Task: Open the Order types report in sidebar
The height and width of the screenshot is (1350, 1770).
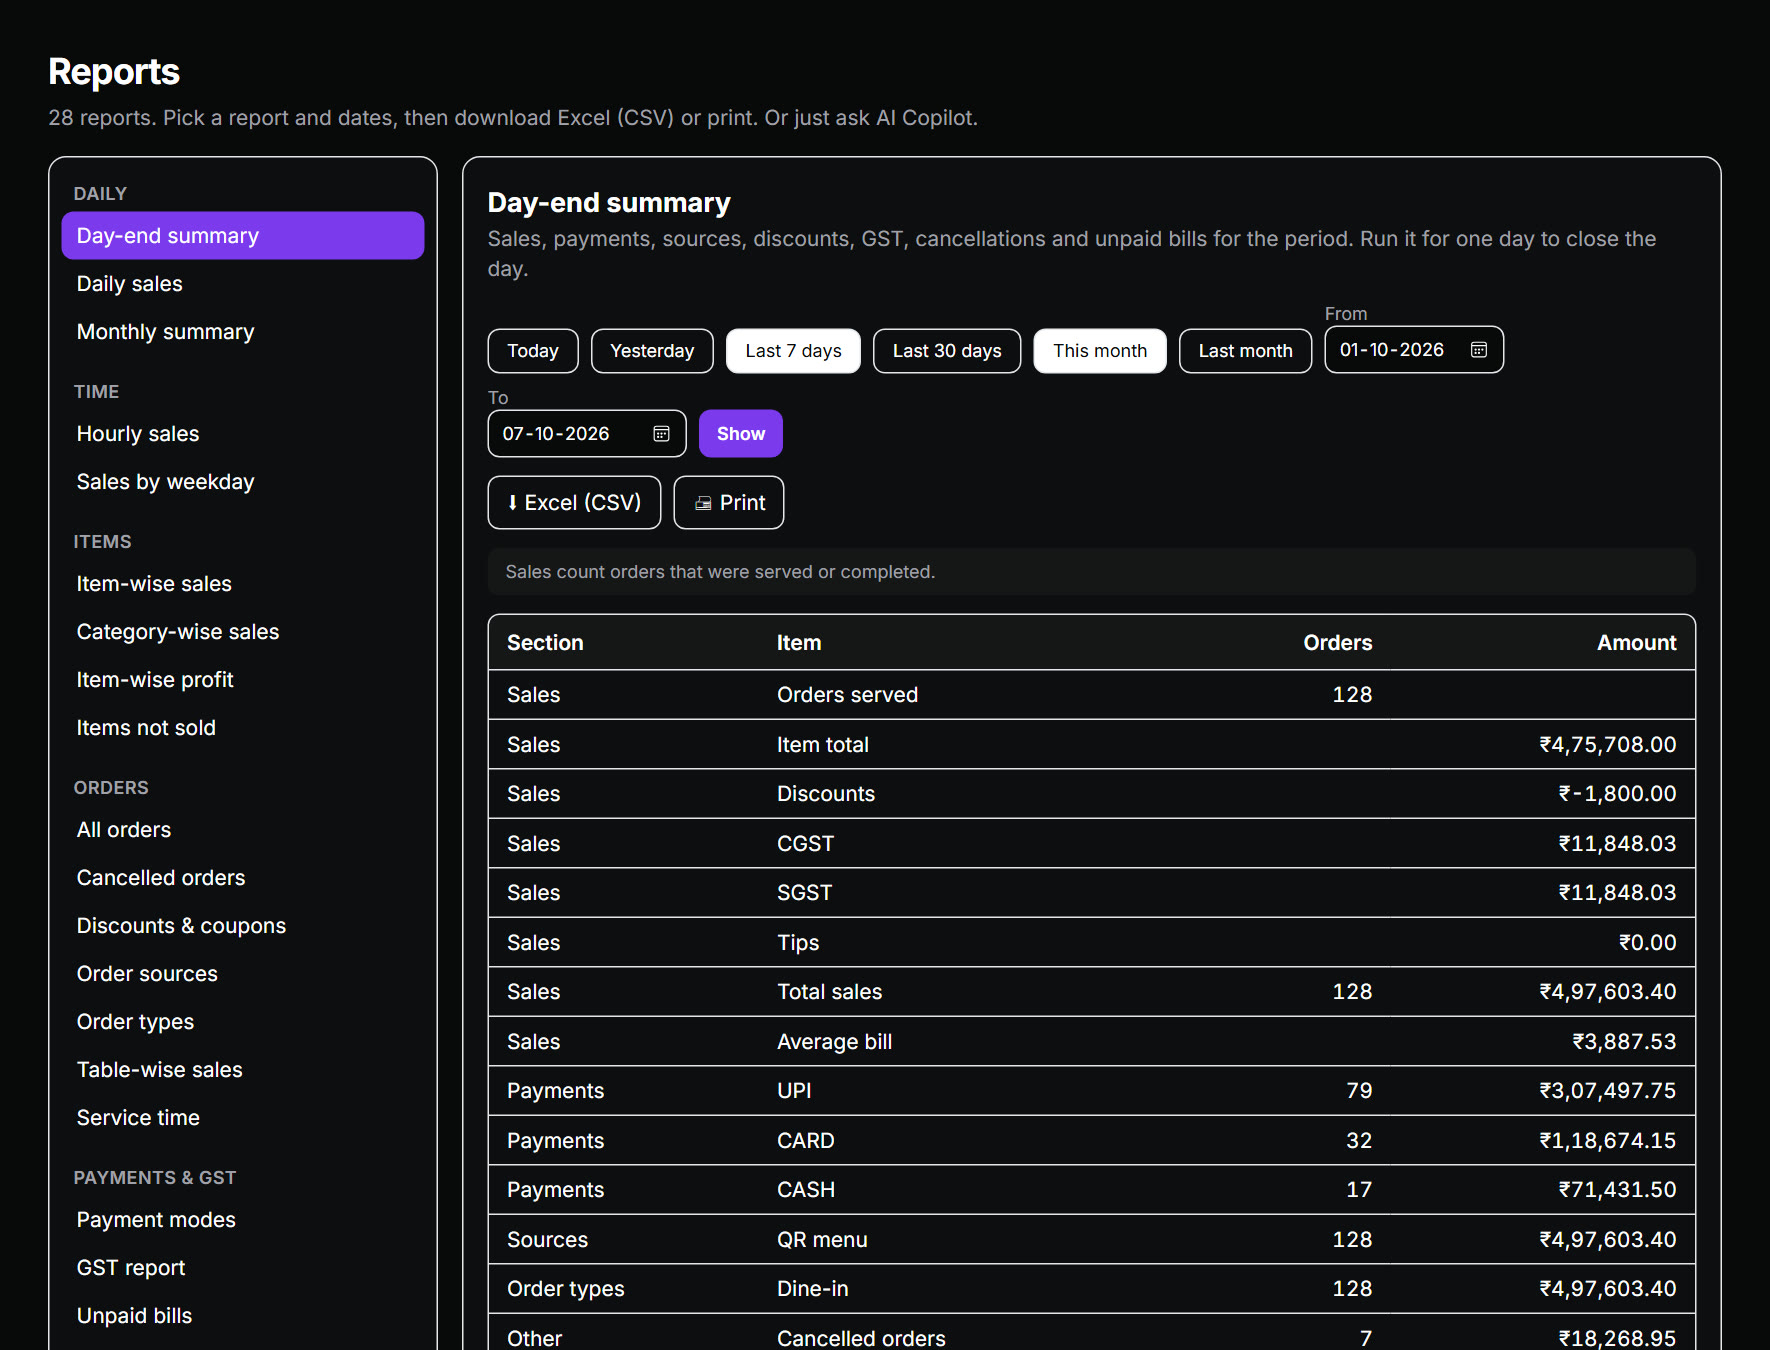Action: (243, 1022)
